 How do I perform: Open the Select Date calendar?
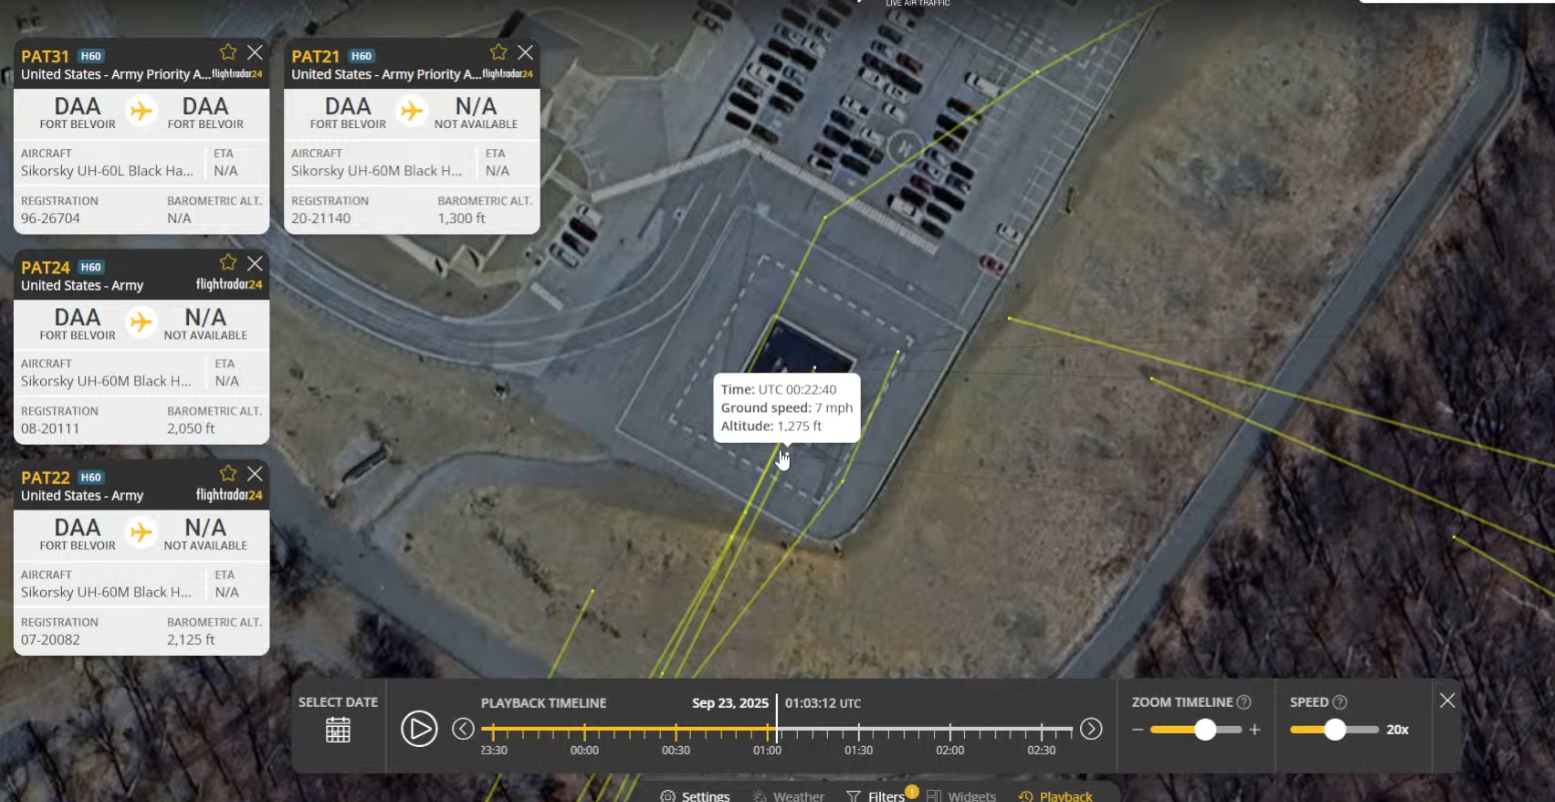pyautogui.click(x=338, y=730)
